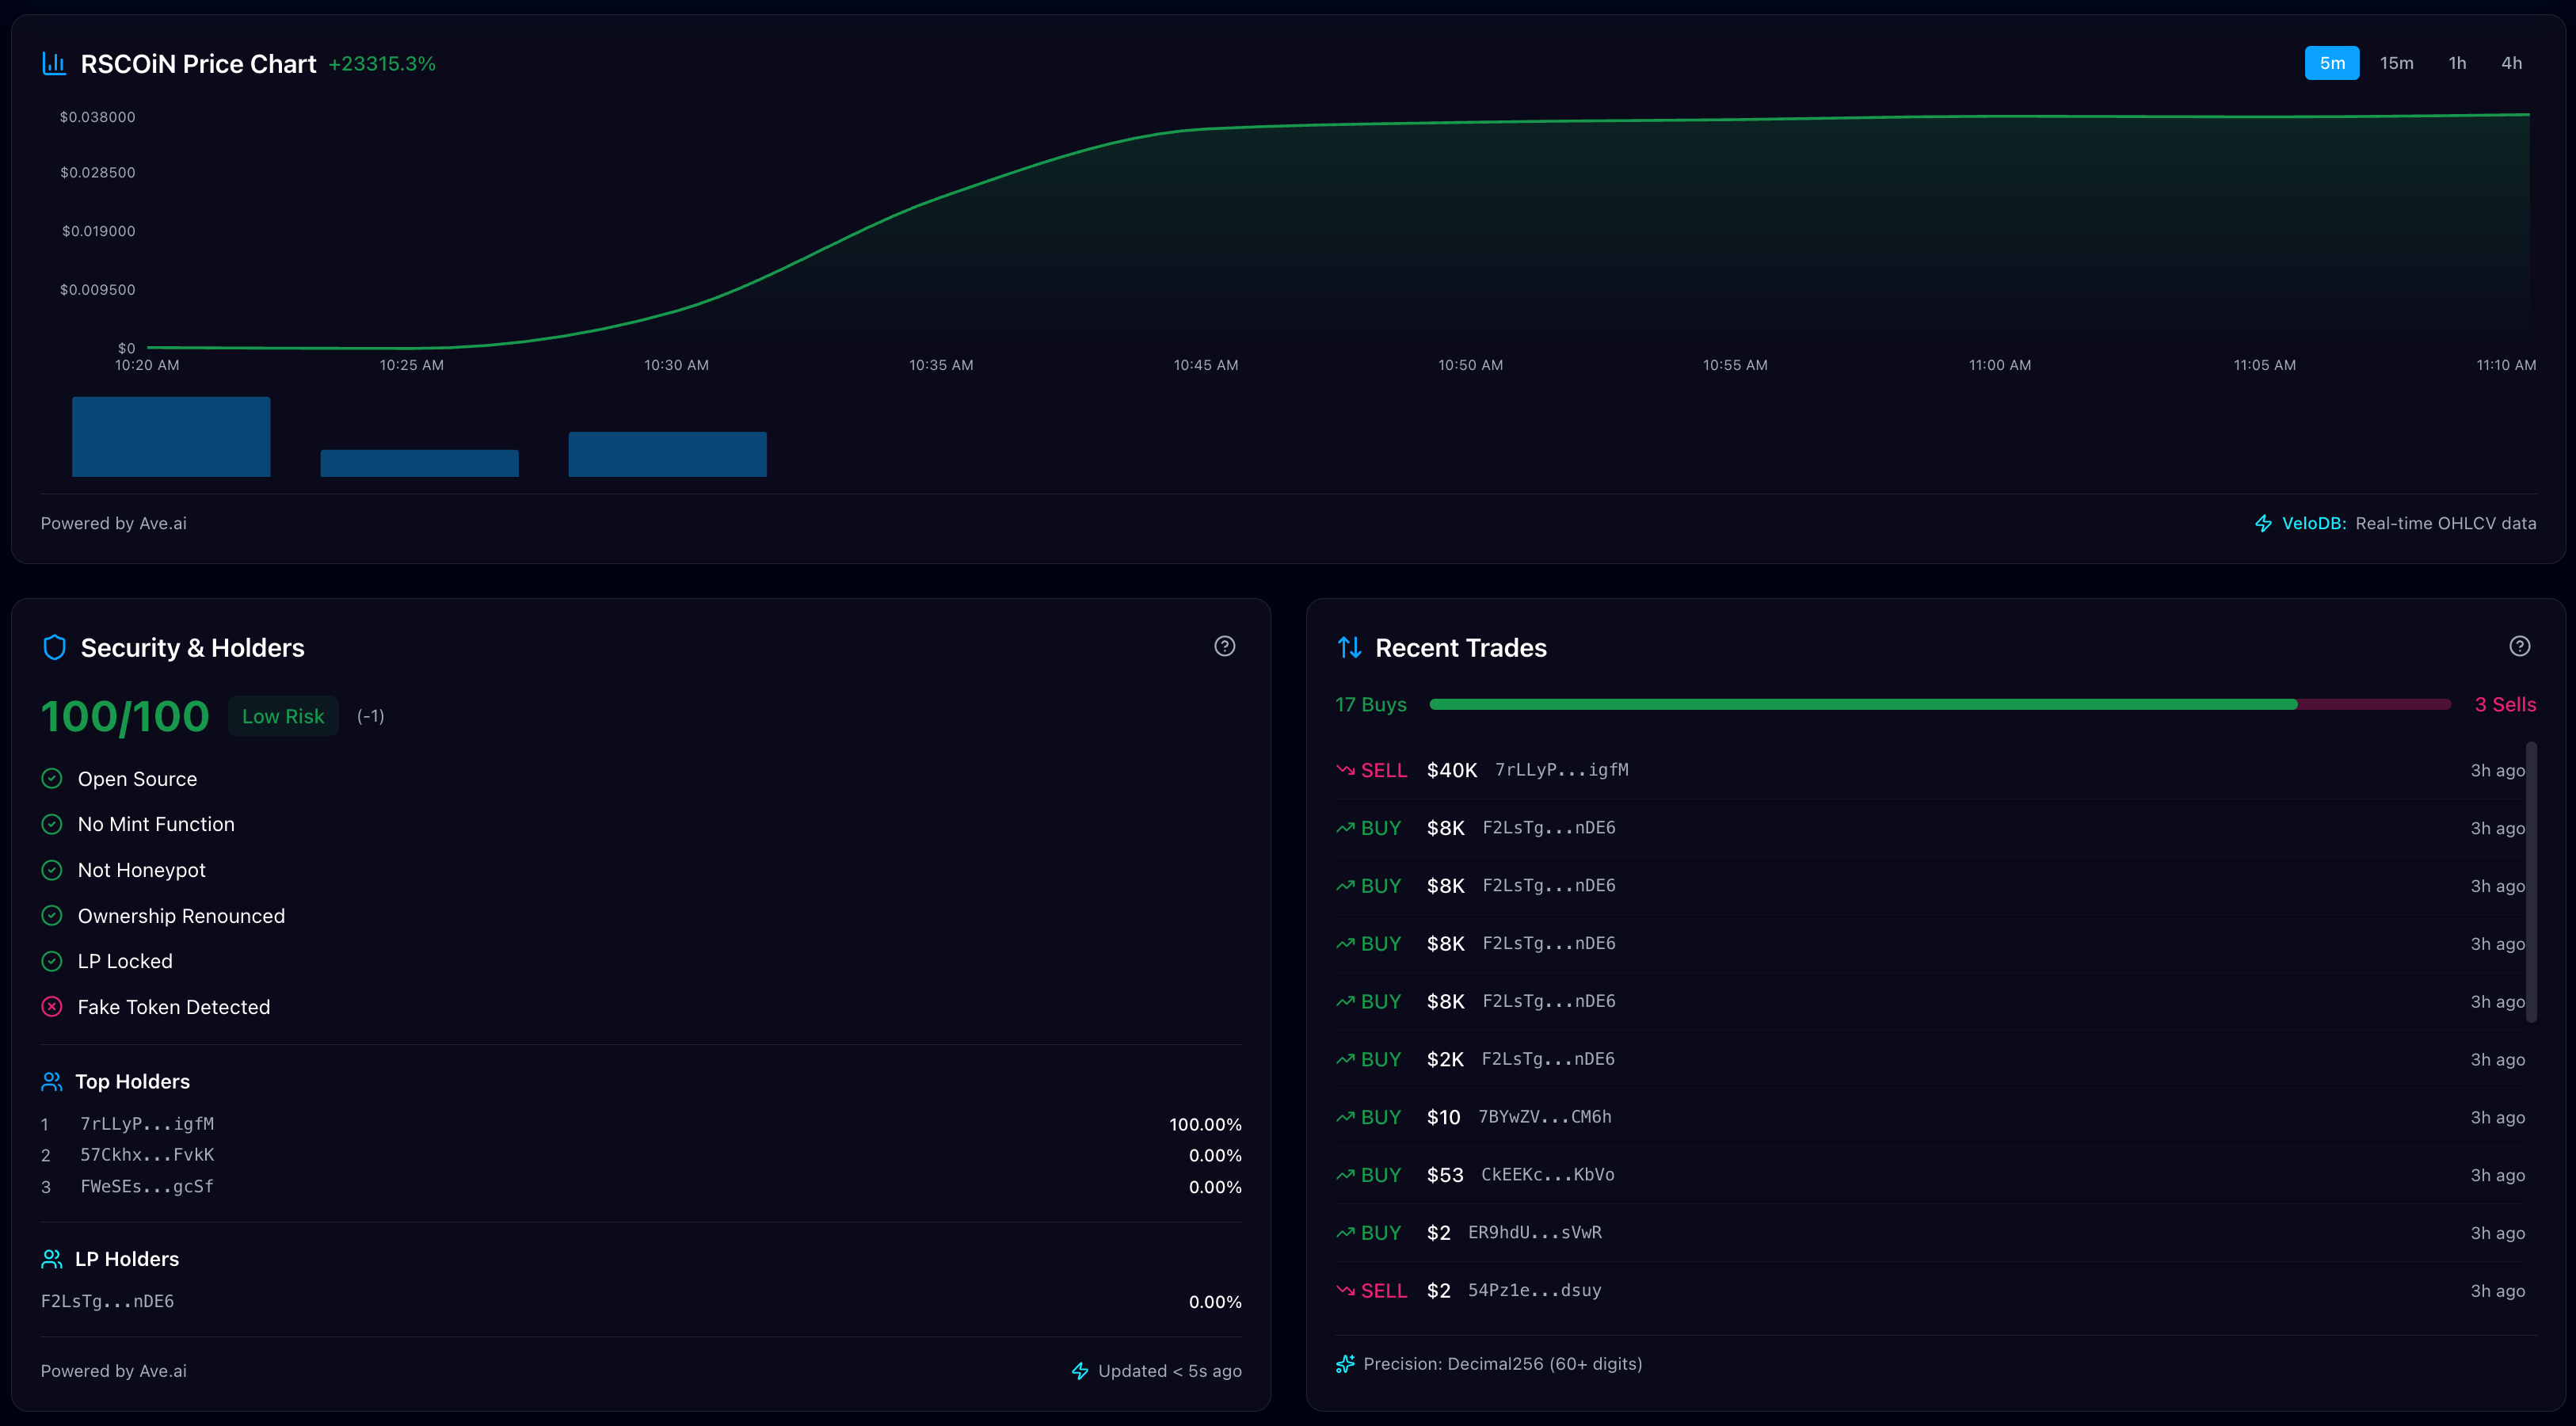Image resolution: width=2576 pixels, height=1426 pixels.
Task: Click the lightning bolt icon next to VeloDB
Action: click(x=2264, y=522)
